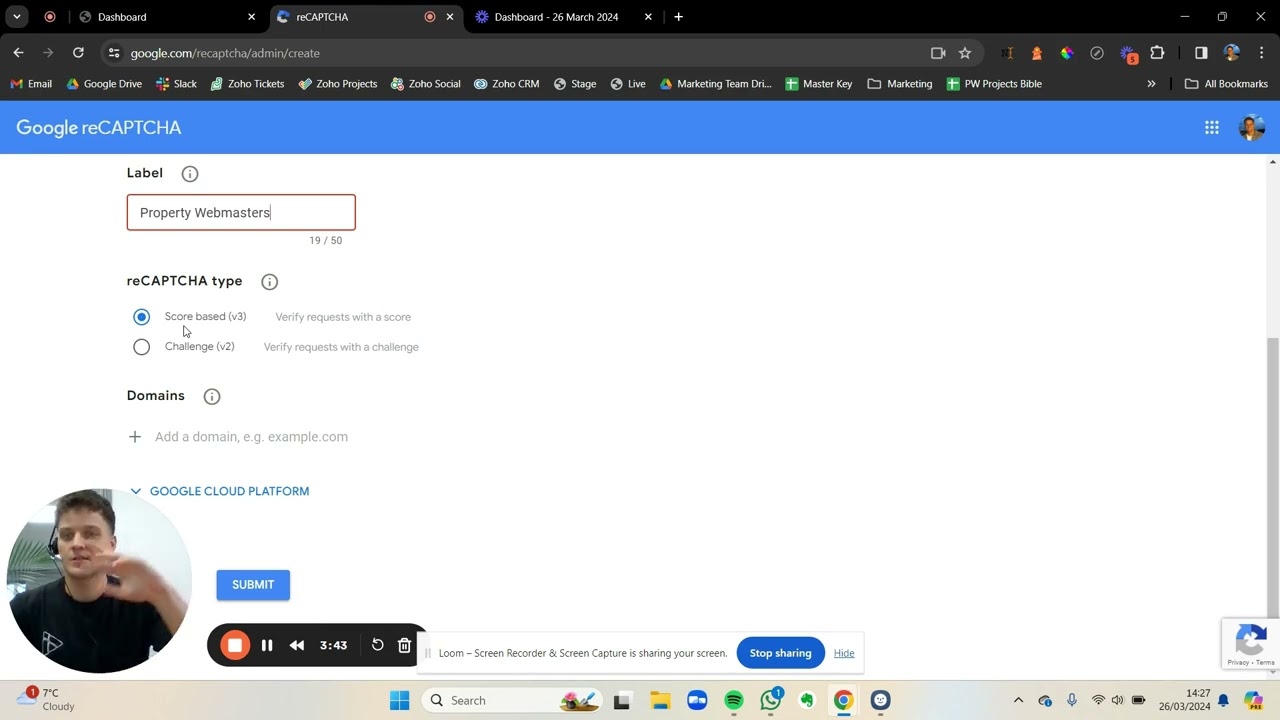Click the Domains info icon
1280x720 pixels.
(212, 397)
